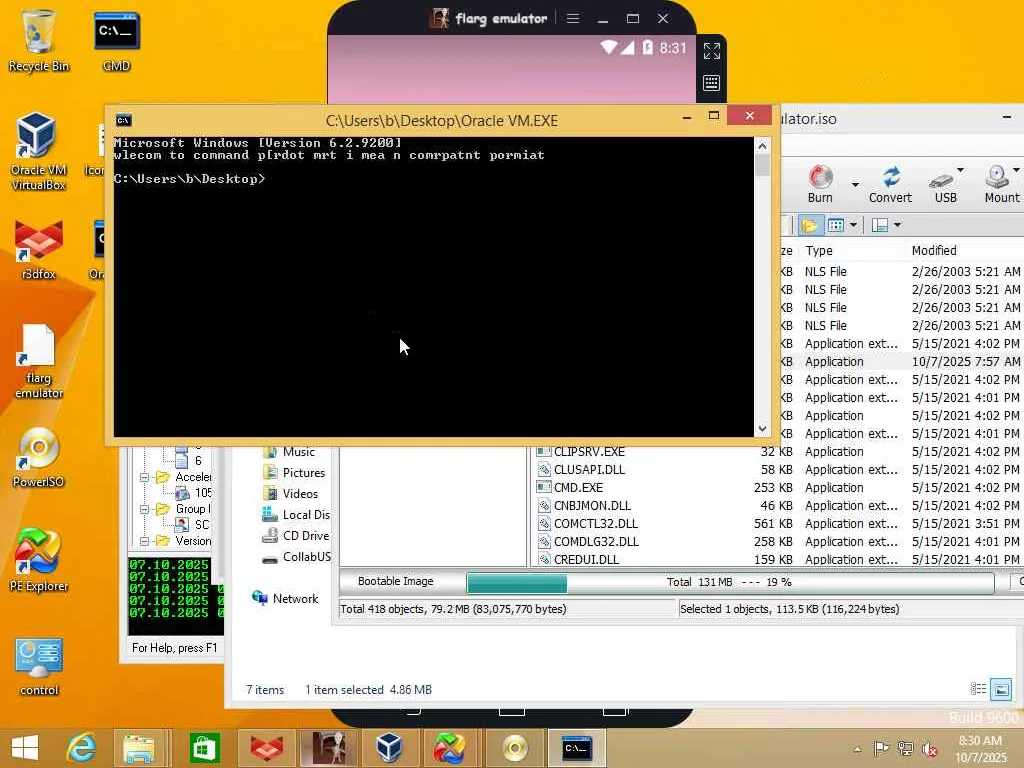Switch Explorer to large icons view
The width and height of the screenshot is (1024, 768).
tap(1001, 689)
